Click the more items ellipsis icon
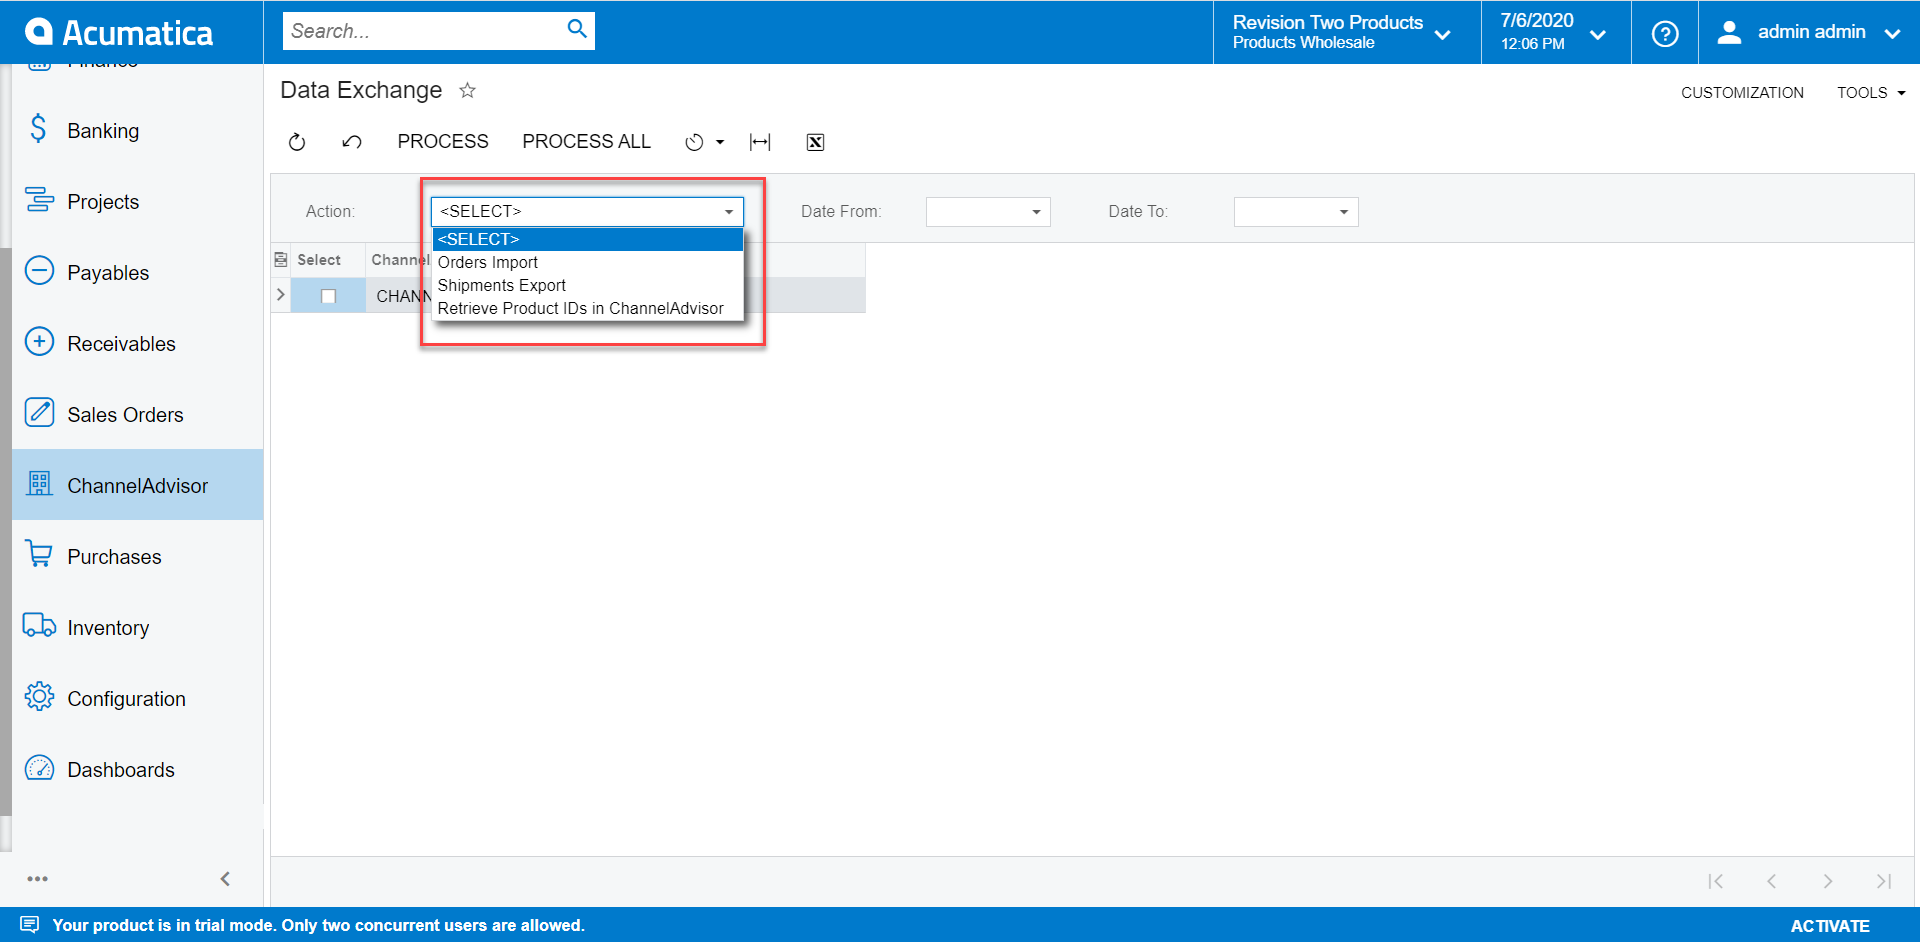The height and width of the screenshot is (942, 1920). pos(38,879)
